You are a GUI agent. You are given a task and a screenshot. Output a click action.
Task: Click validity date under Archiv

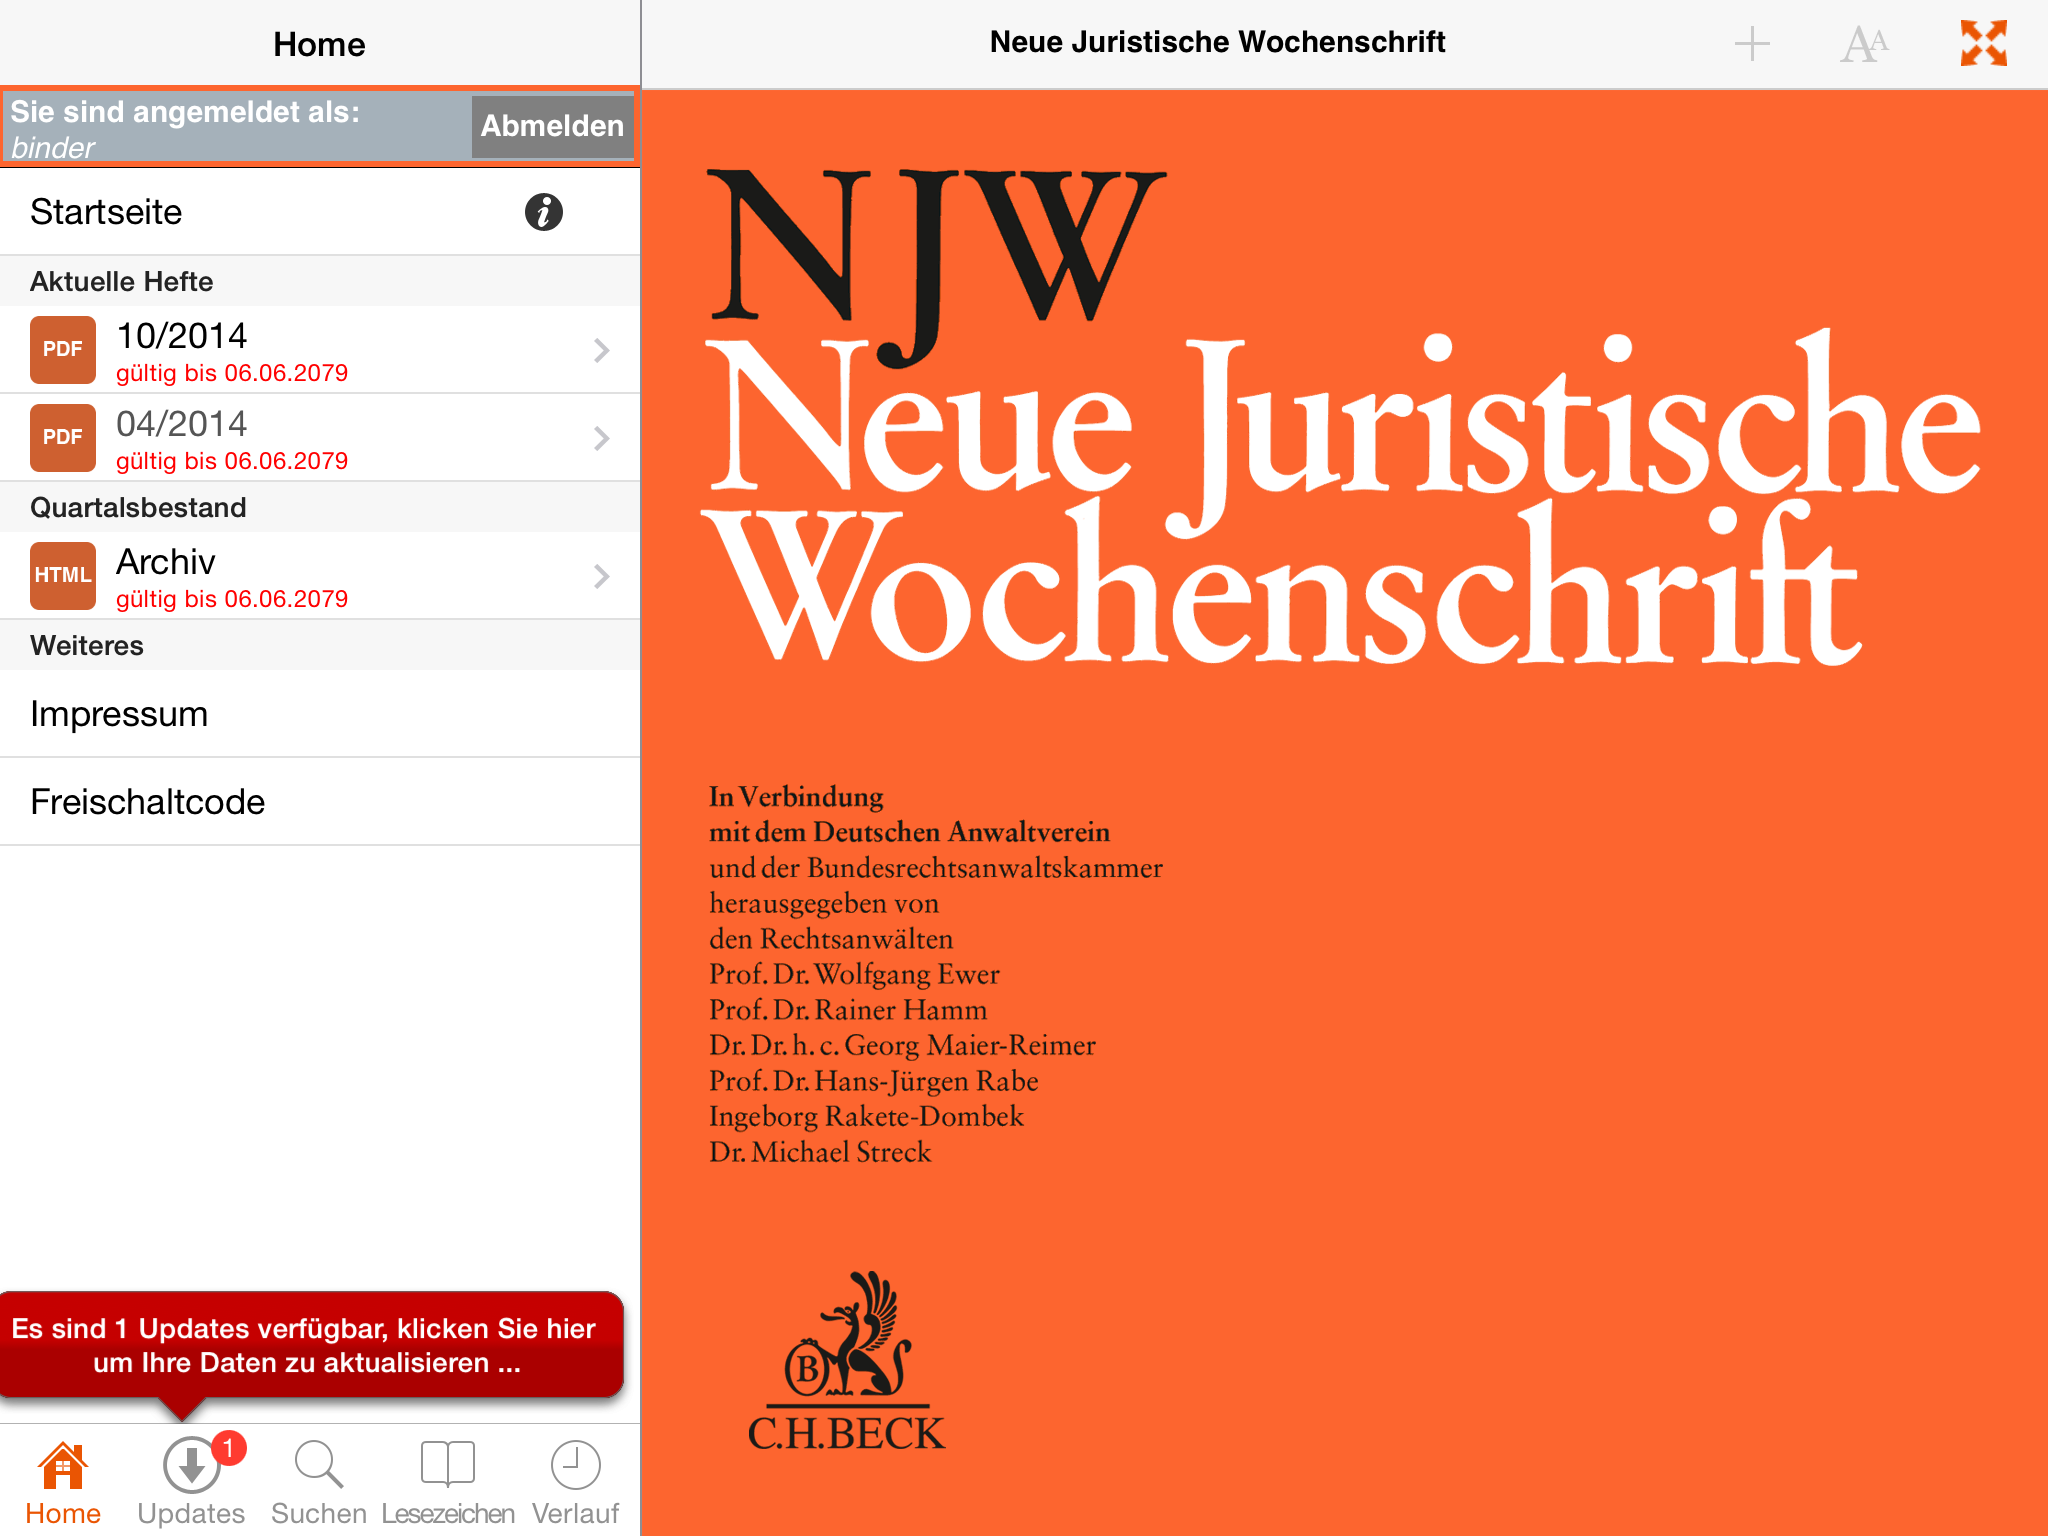click(232, 599)
